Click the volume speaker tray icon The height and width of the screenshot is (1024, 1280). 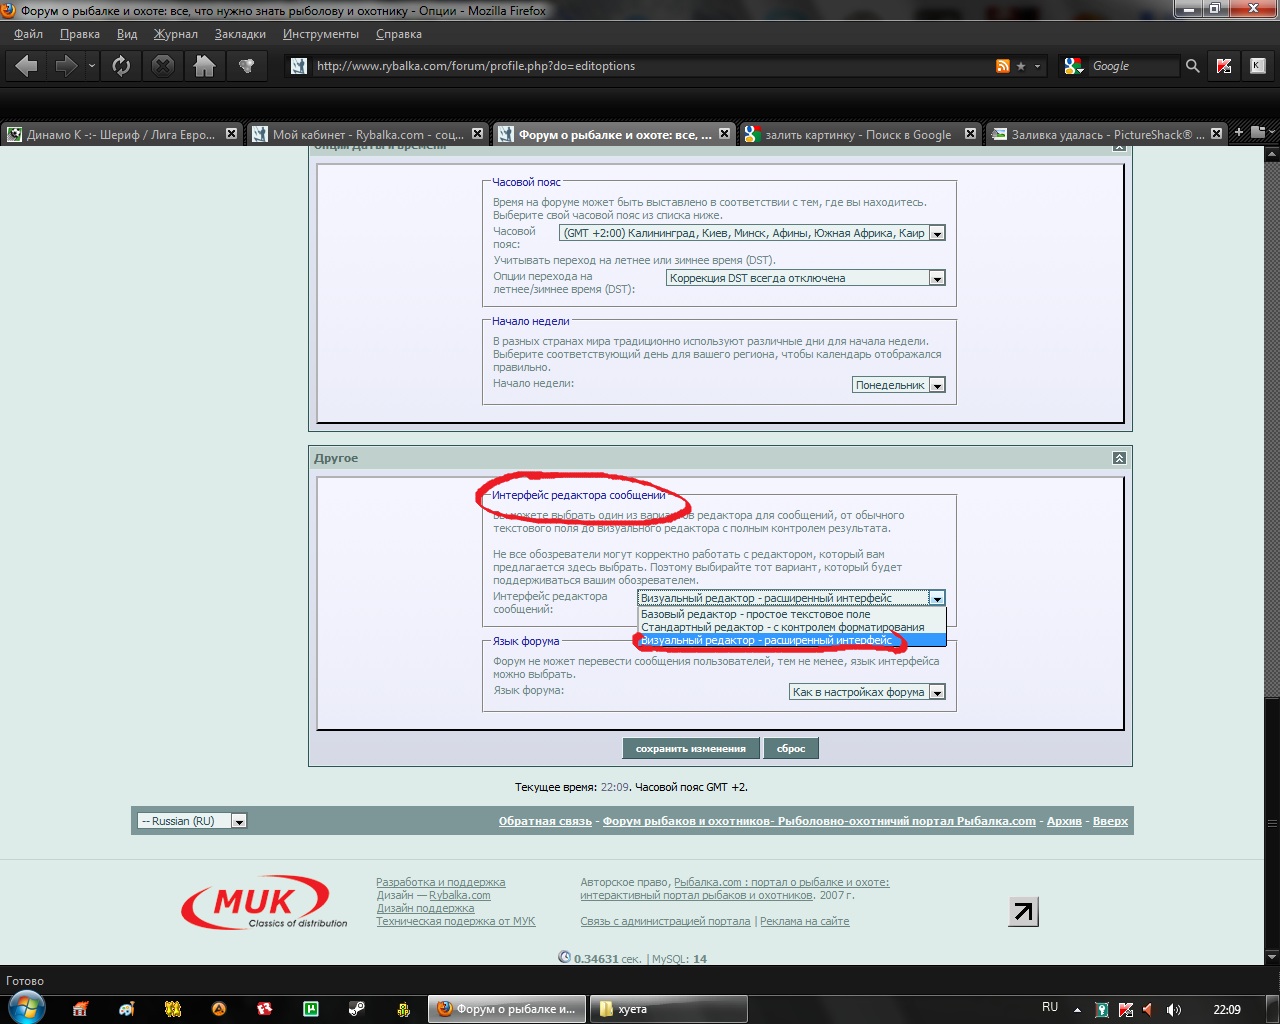[1173, 1009]
